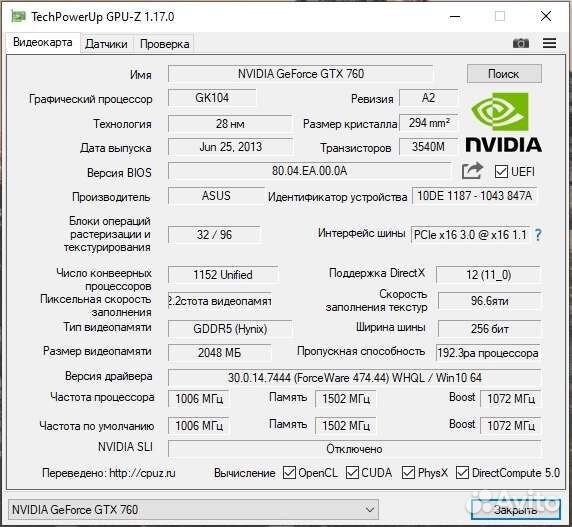Image resolution: width=572 pixels, height=527 pixels.
Task: Click the Поиск button
Action: click(x=504, y=74)
